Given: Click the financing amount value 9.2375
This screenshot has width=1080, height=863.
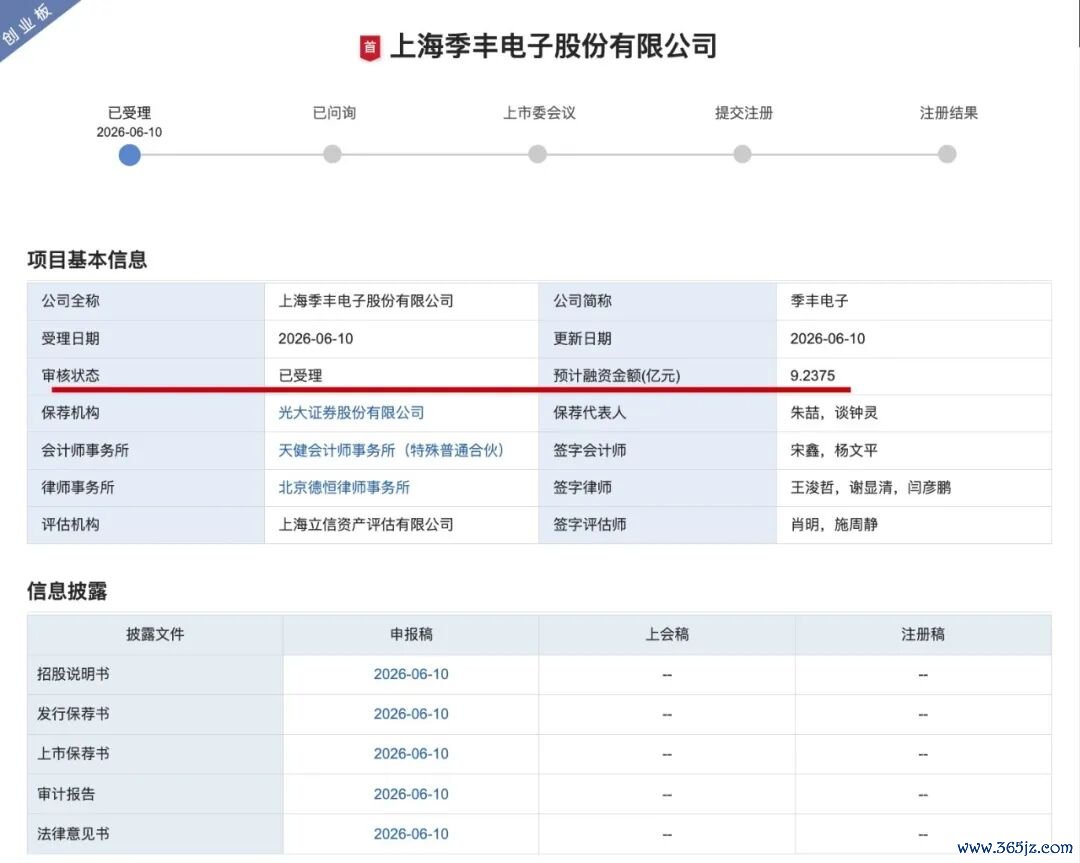Looking at the screenshot, I should tap(813, 376).
